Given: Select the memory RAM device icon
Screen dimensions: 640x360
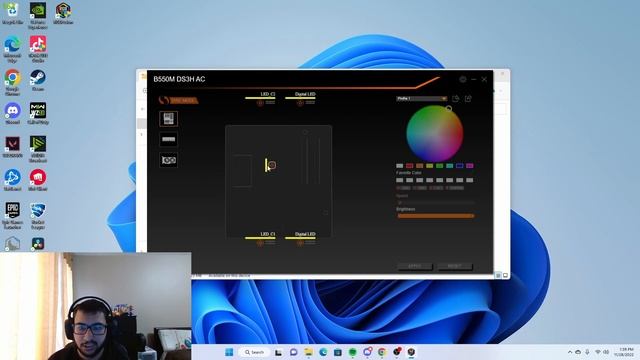Looking at the screenshot, I should point(169,139).
